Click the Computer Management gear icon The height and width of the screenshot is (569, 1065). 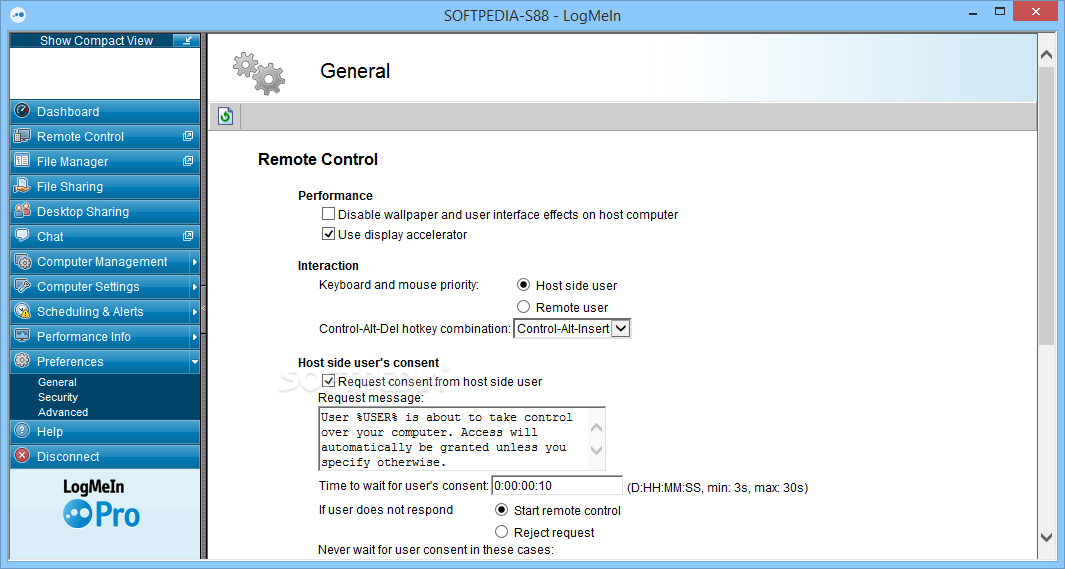[22, 261]
